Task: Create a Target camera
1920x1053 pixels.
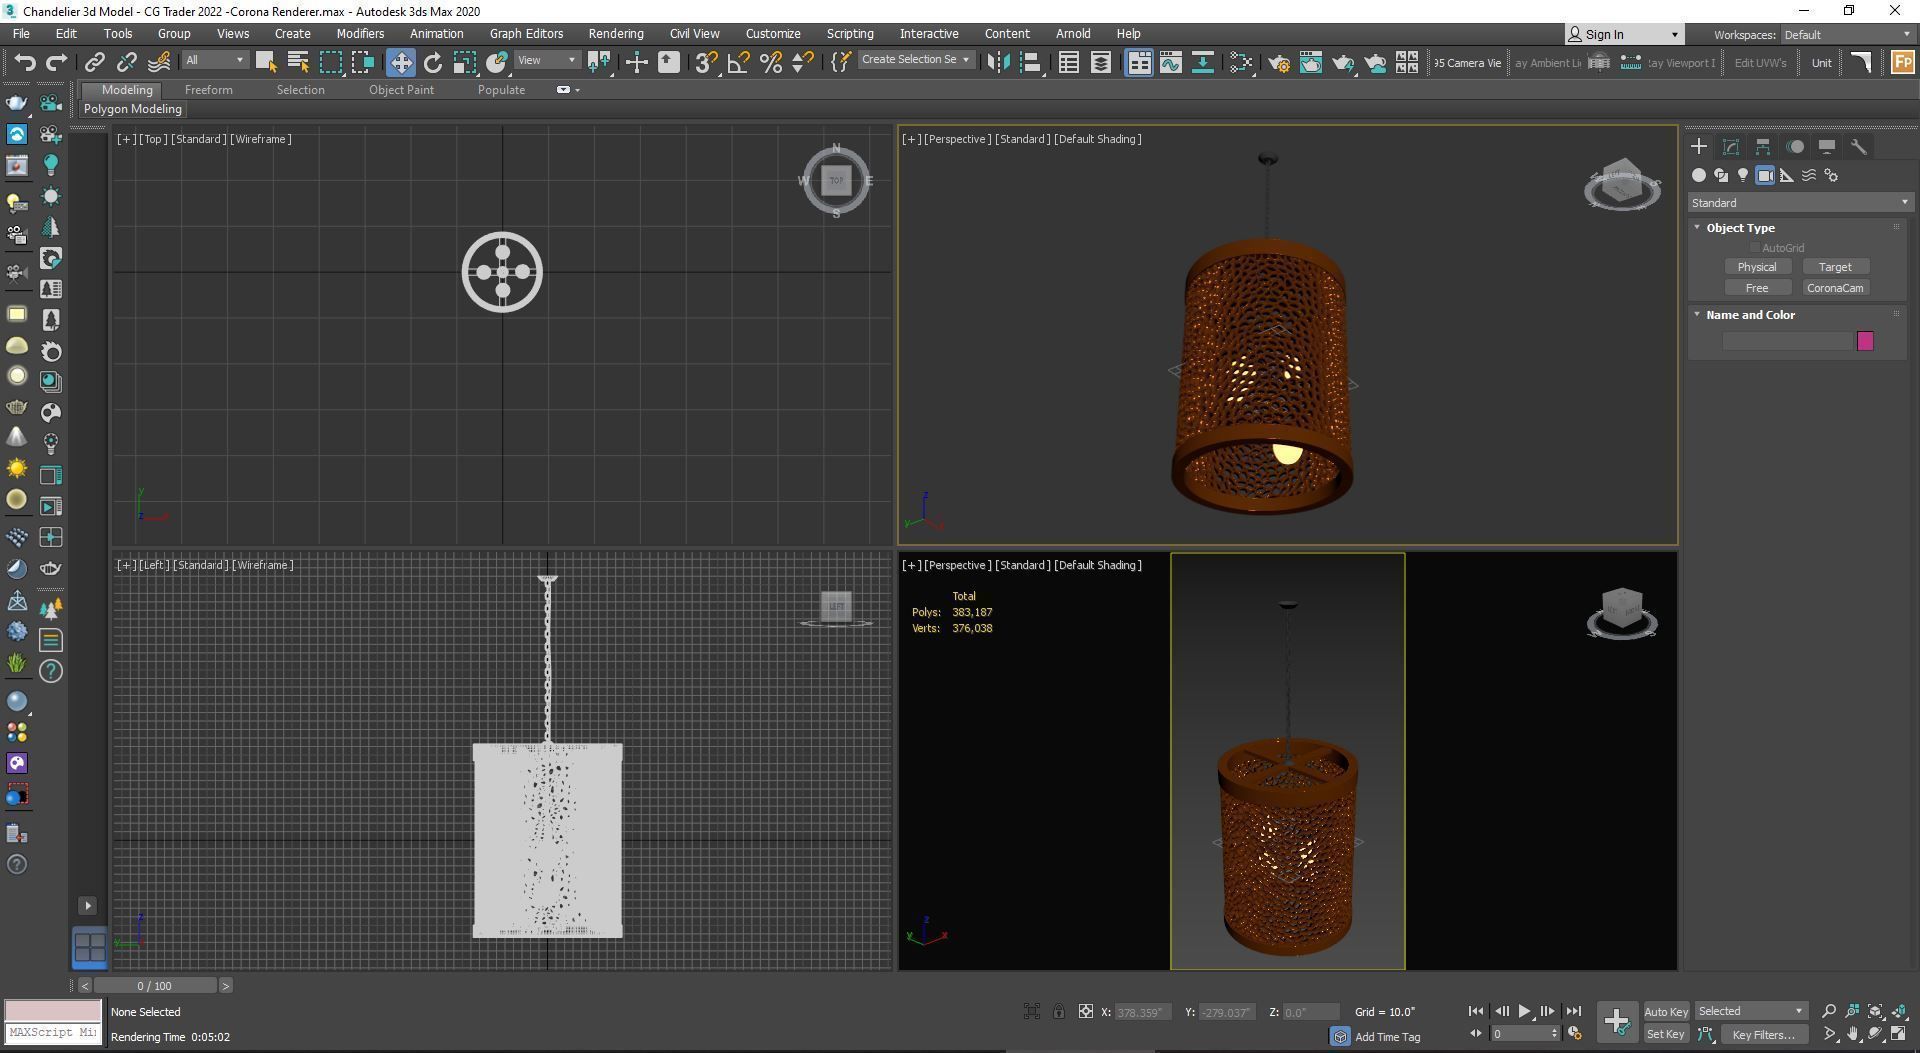Action: (x=1834, y=267)
